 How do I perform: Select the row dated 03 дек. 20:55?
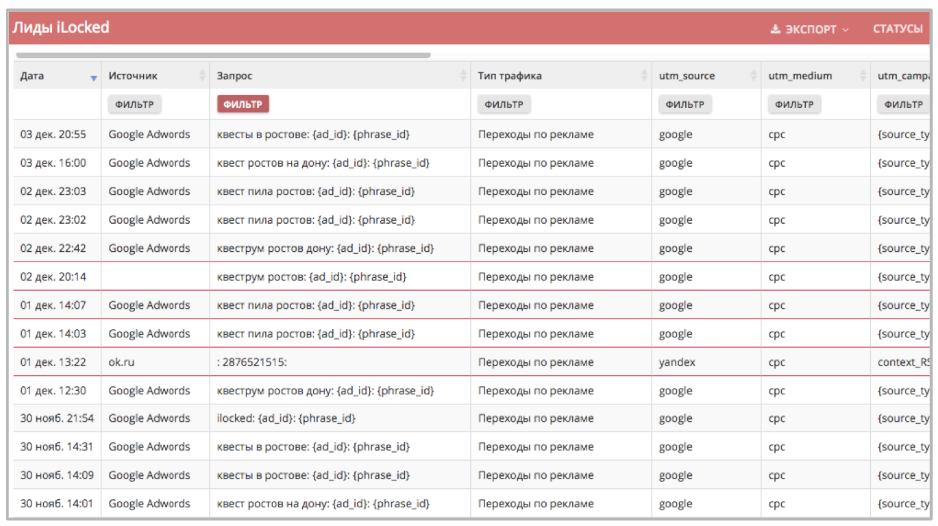tap(471, 134)
